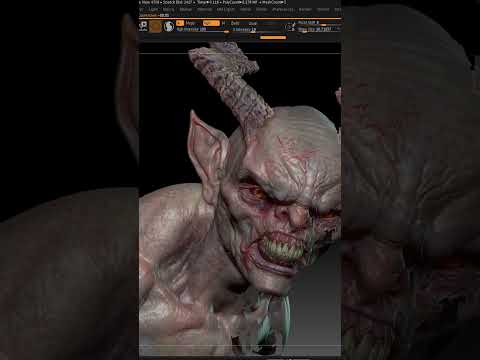Open the Preferences menu
480x360 pixels.
283,9
